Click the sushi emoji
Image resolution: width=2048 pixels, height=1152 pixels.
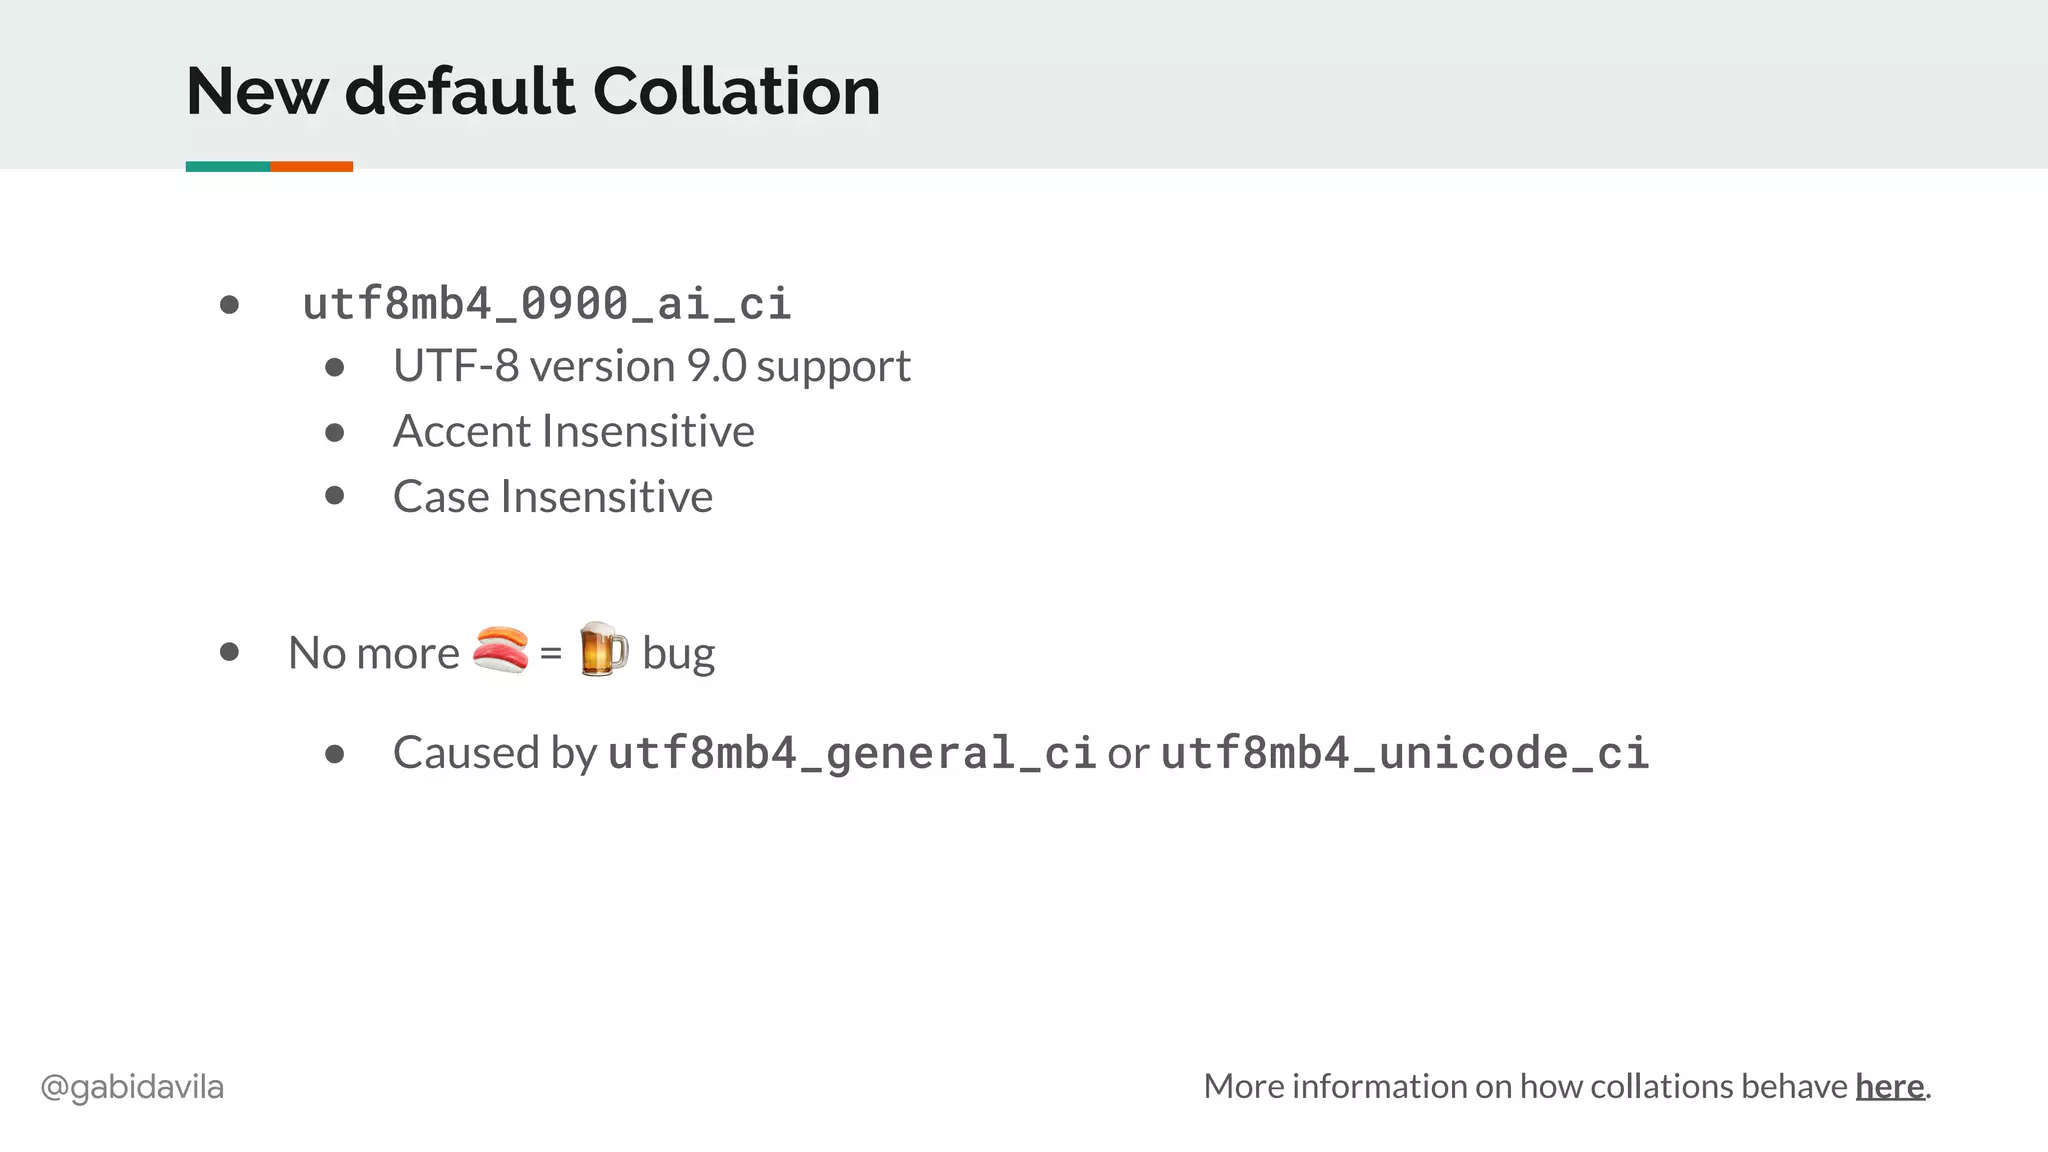(500, 650)
